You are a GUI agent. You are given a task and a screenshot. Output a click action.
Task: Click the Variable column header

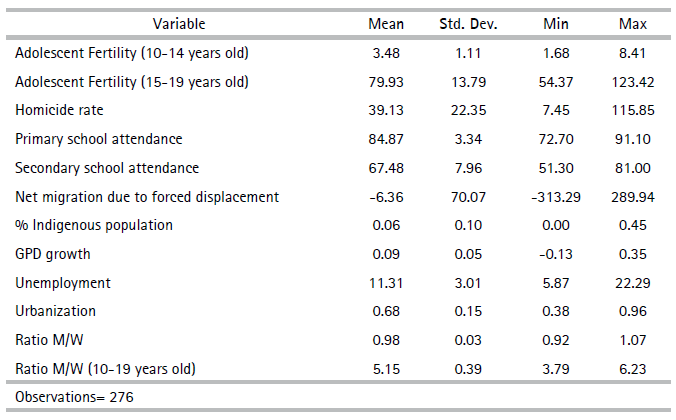(x=177, y=23)
